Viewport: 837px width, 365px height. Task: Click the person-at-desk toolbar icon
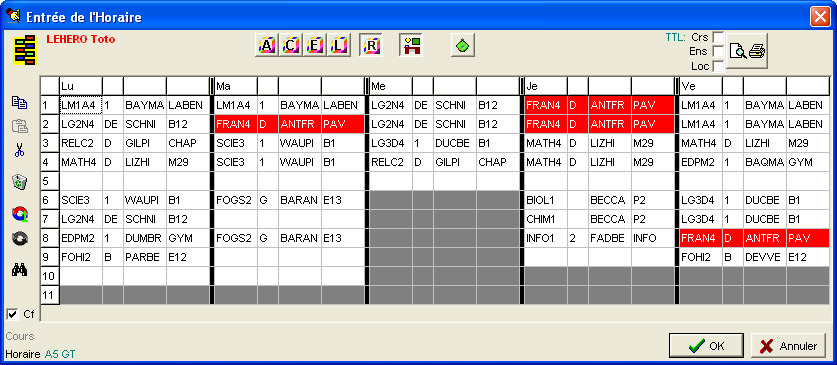(x=411, y=46)
